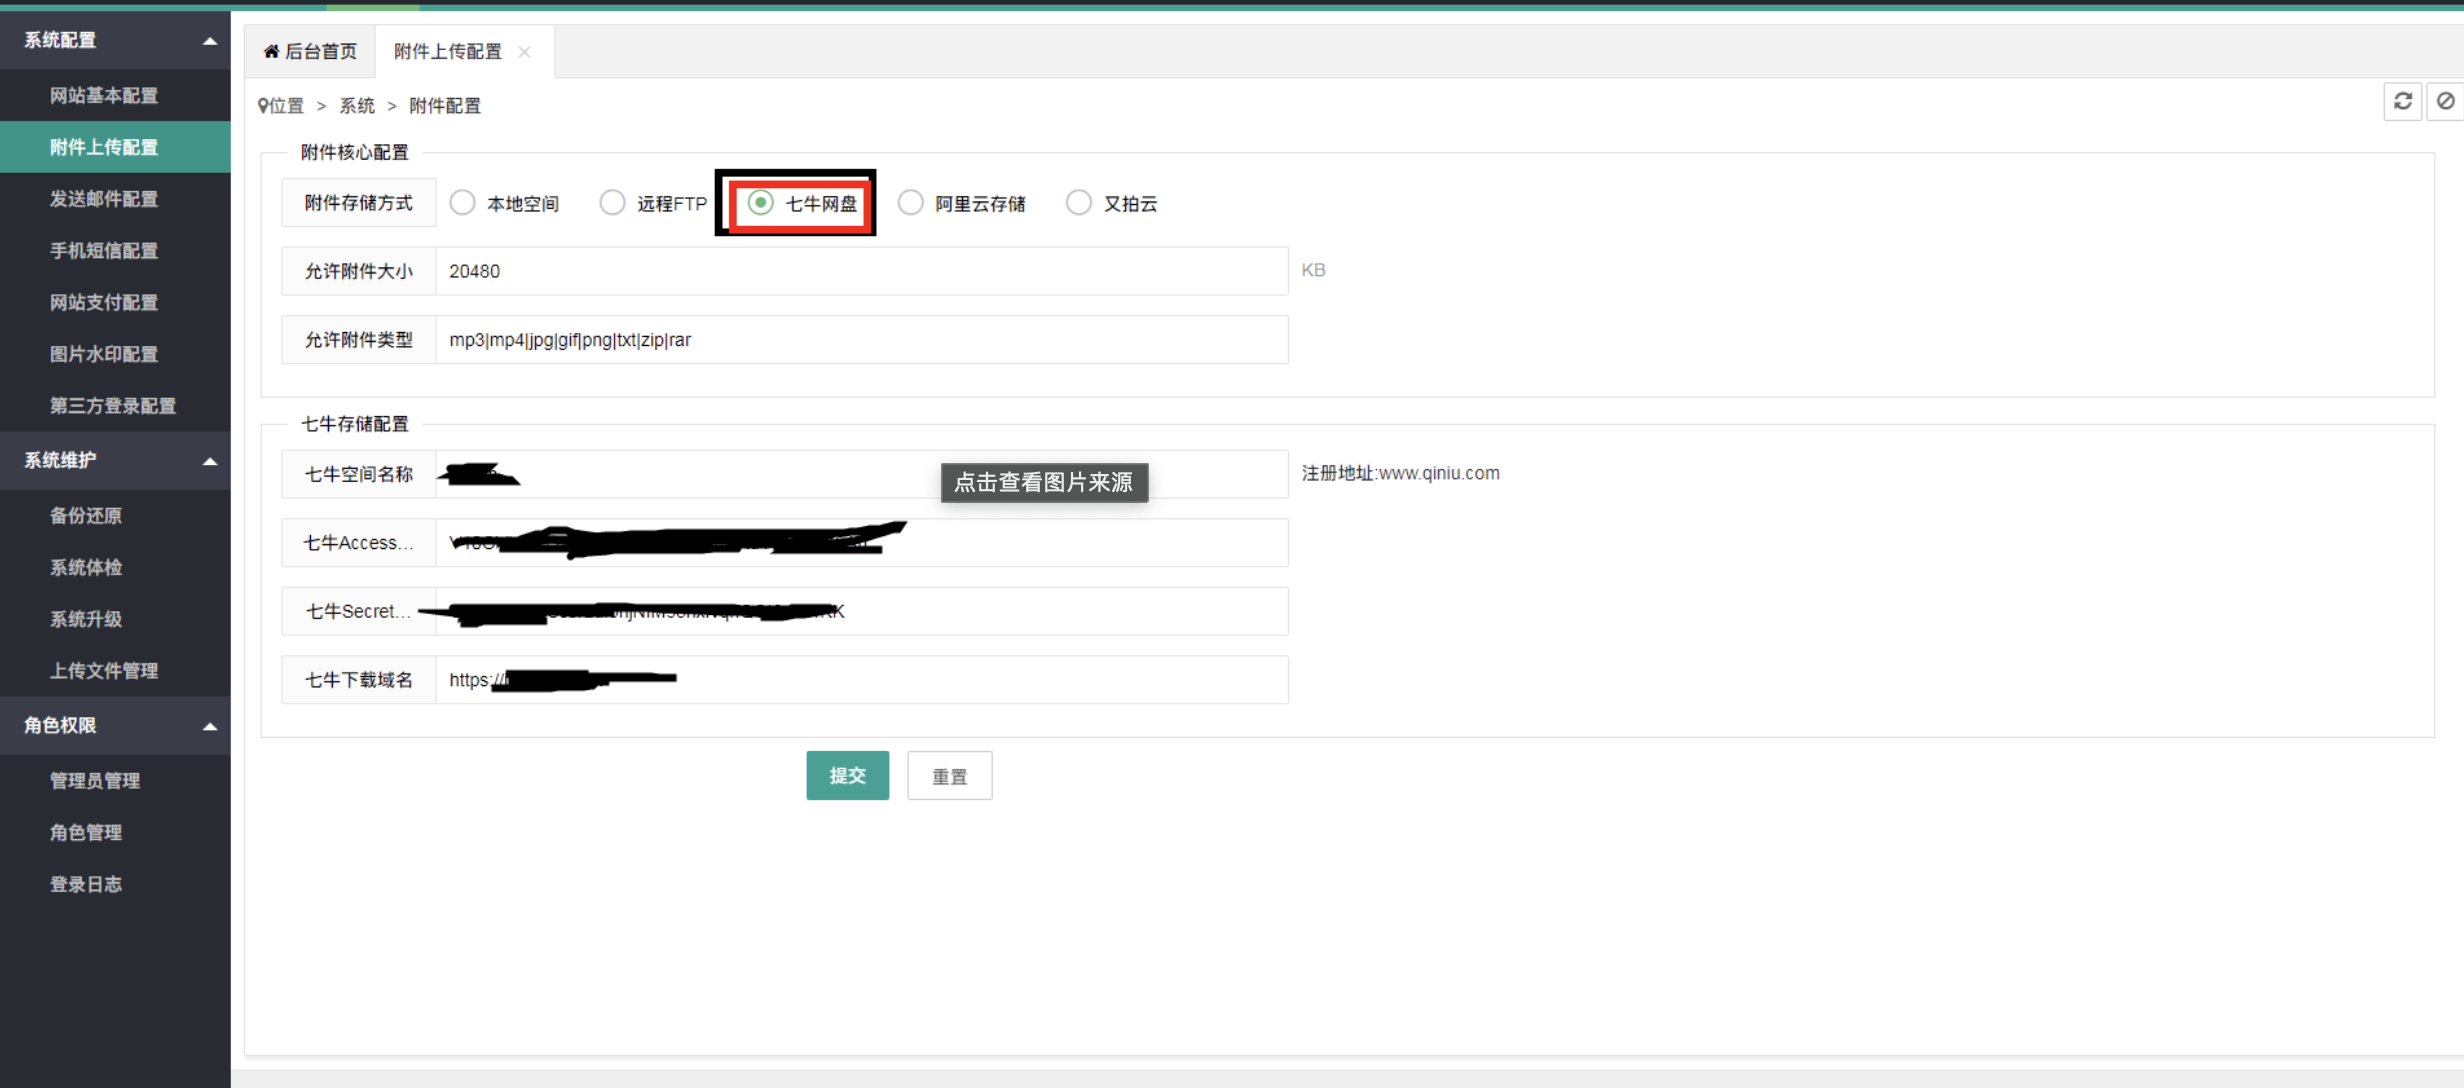Click the 提交 submit button

[x=847, y=776]
